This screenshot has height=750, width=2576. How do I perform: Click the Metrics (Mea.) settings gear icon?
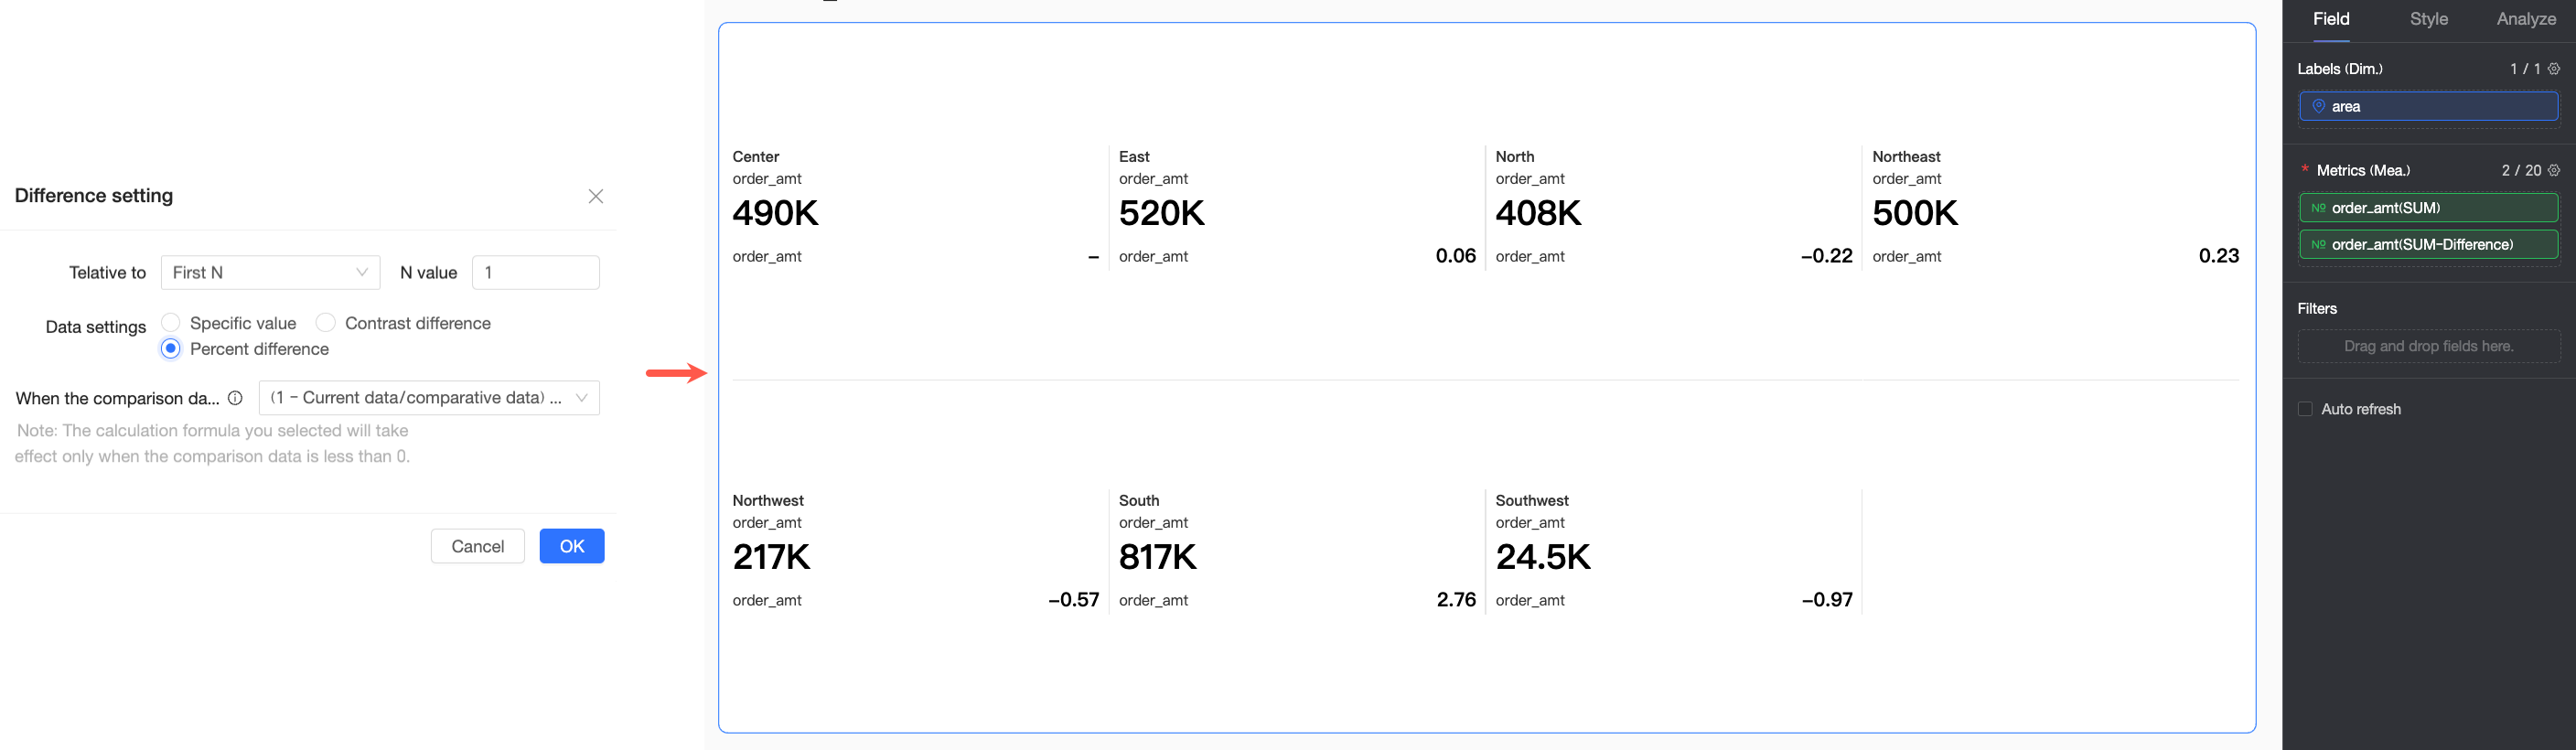point(2553,171)
